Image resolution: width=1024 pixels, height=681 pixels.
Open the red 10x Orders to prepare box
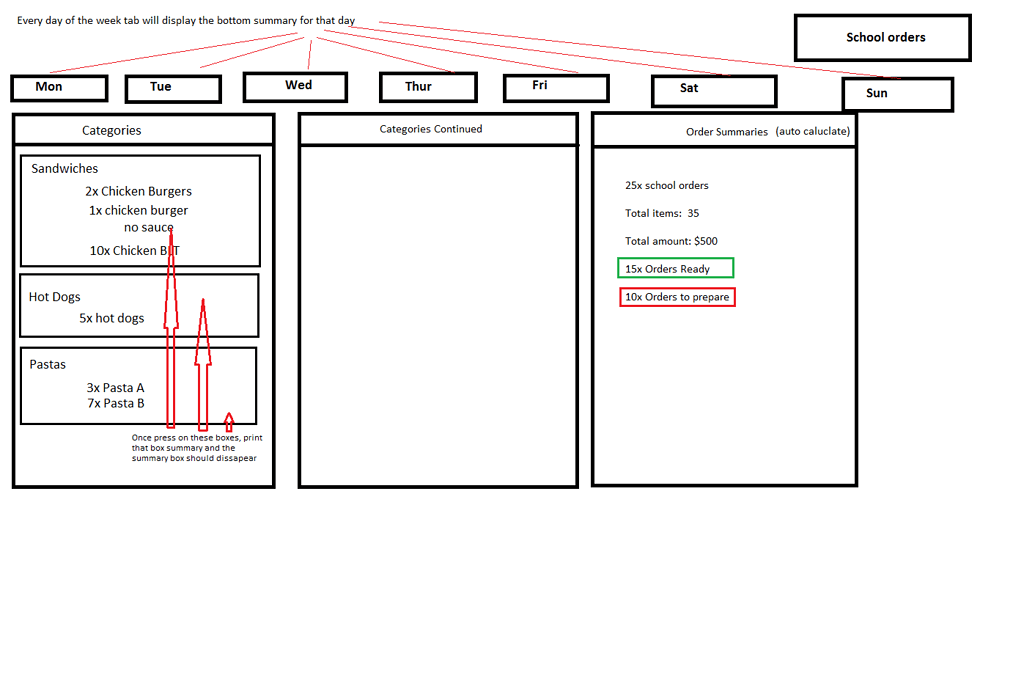(x=677, y=297)
